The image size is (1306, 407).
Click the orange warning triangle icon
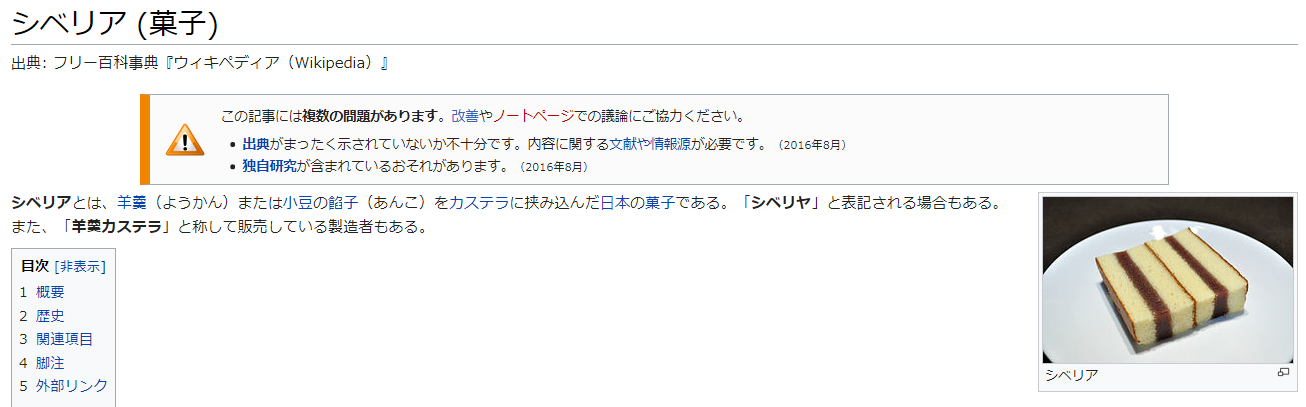(x=184, y=140)
